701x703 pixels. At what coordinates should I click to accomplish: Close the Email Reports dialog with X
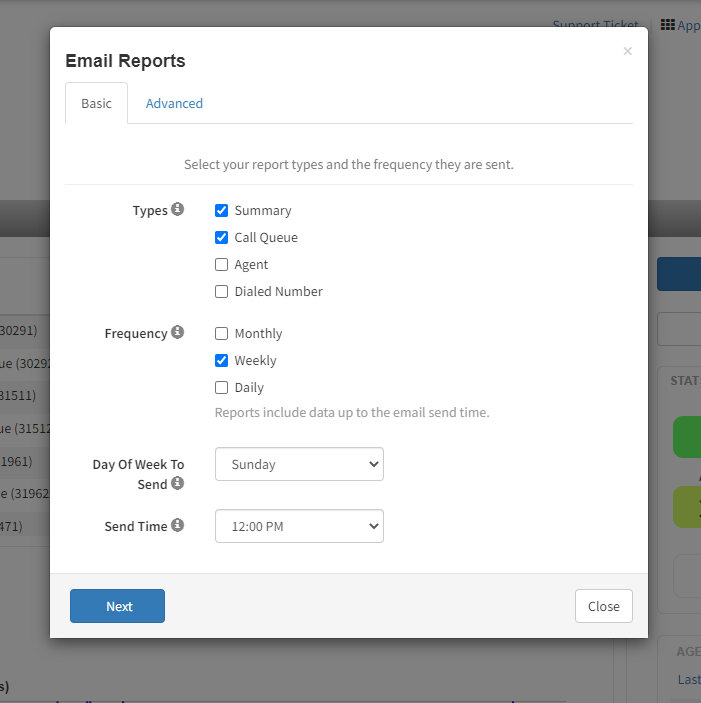(x=627, y=51)
